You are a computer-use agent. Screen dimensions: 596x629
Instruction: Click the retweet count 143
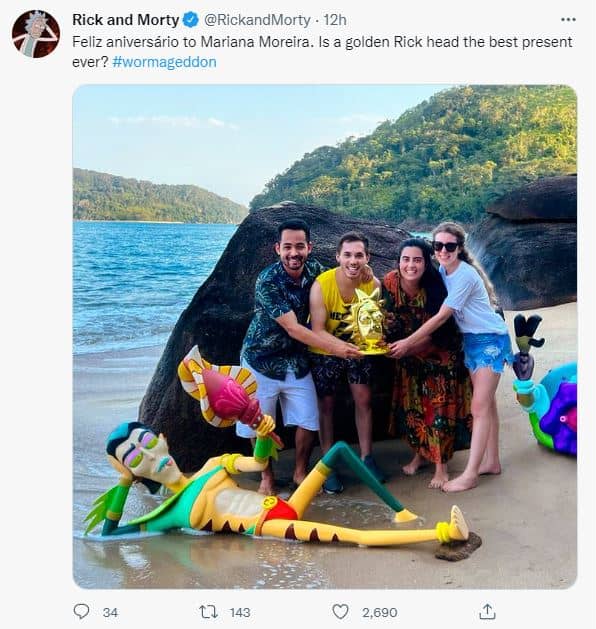point(240,612)
